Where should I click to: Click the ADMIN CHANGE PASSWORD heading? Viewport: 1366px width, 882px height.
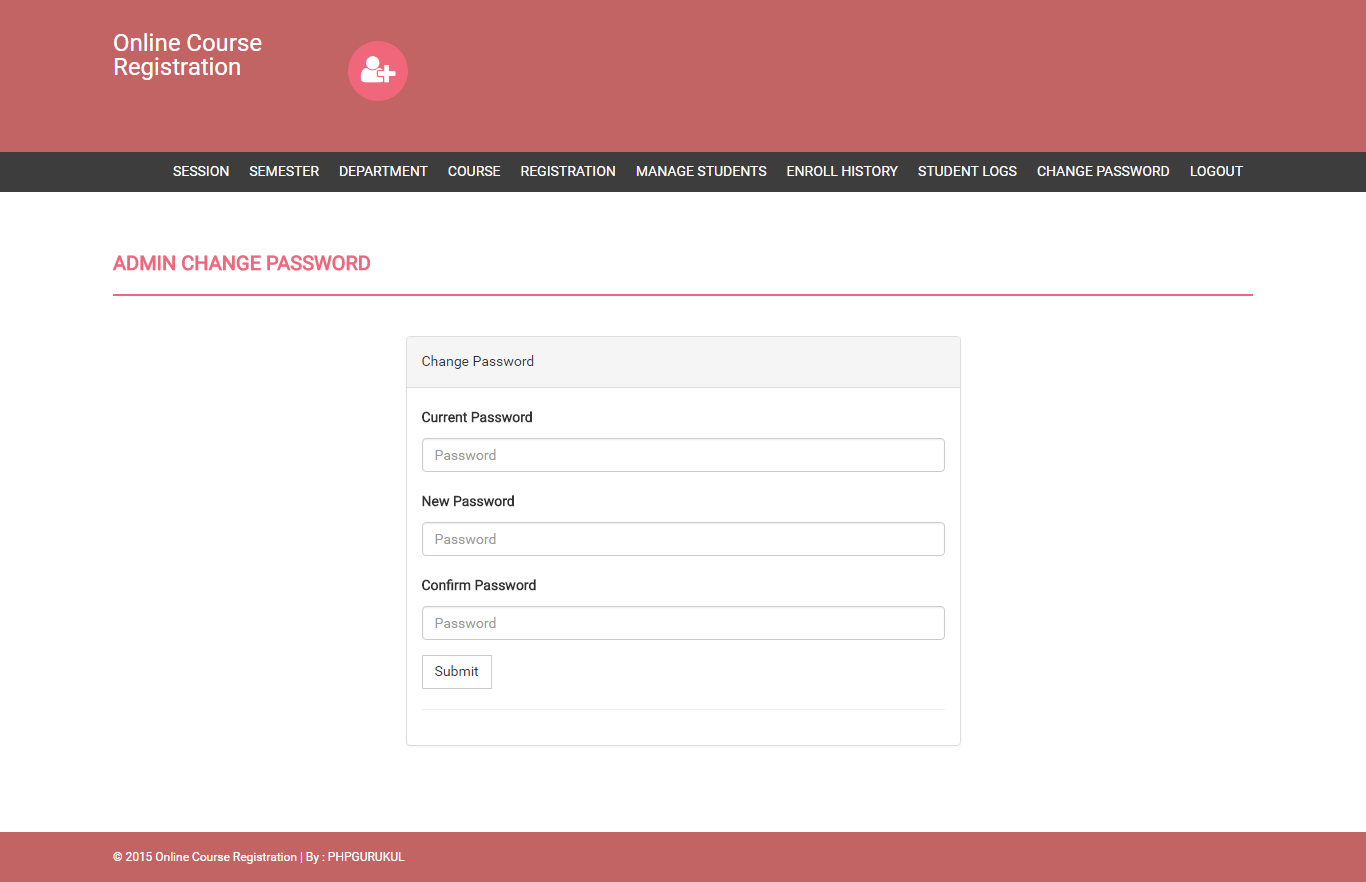(241, 263)
